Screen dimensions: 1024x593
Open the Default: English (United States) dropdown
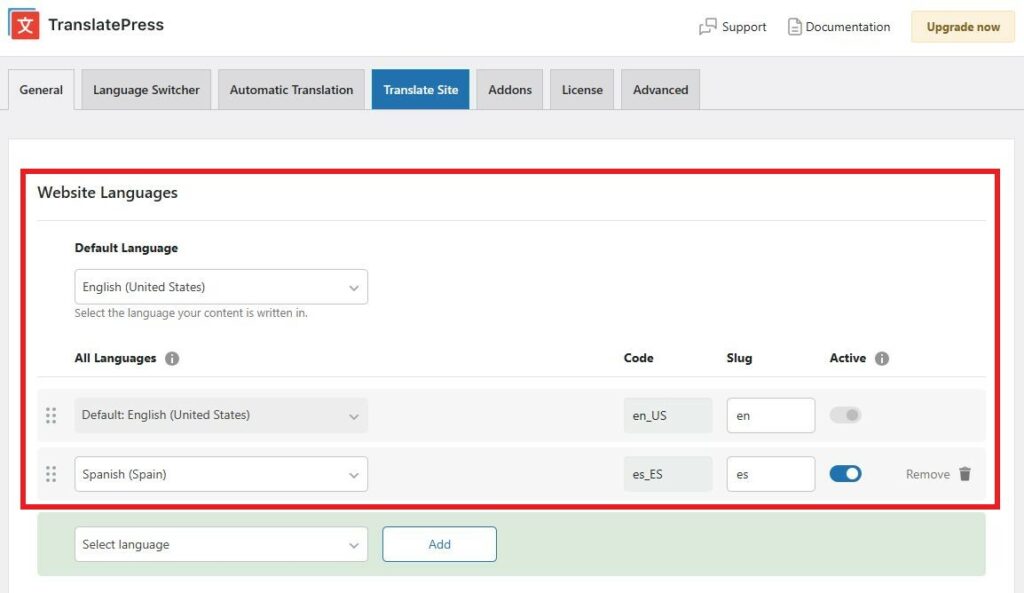[220, 415]
